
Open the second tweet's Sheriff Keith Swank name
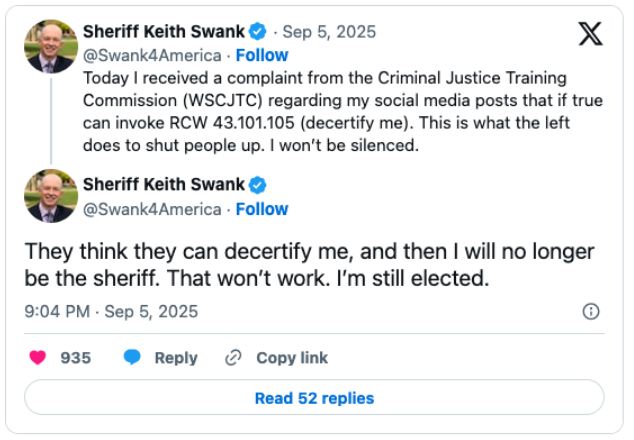(x=163, y=185)
